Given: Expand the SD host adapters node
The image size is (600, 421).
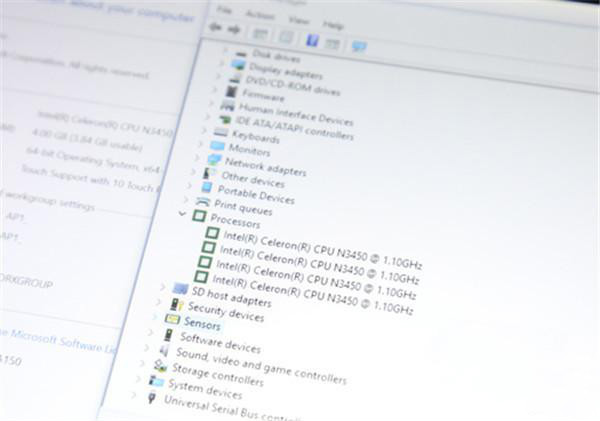Looking at the screenshot, I should point(162,286).
